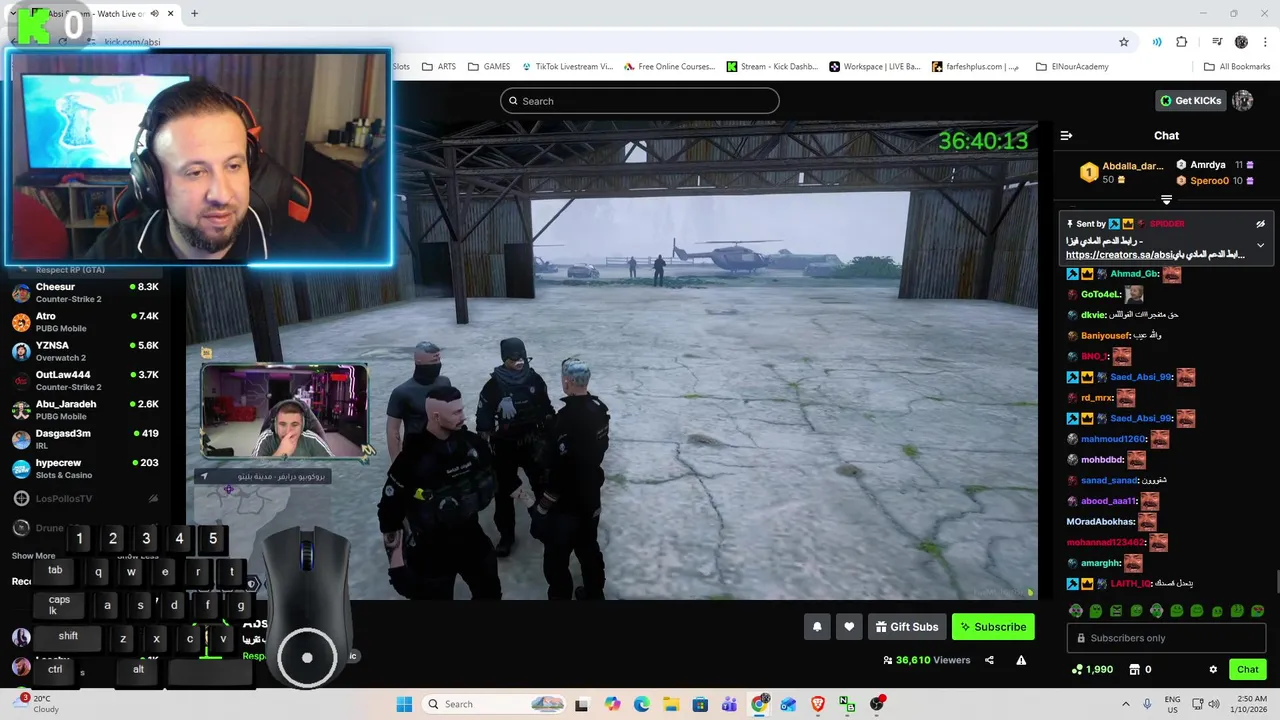The width and height of the screenshot is (1280, 720).
Task: Click the microphone tray icon
Action: 1147,704
